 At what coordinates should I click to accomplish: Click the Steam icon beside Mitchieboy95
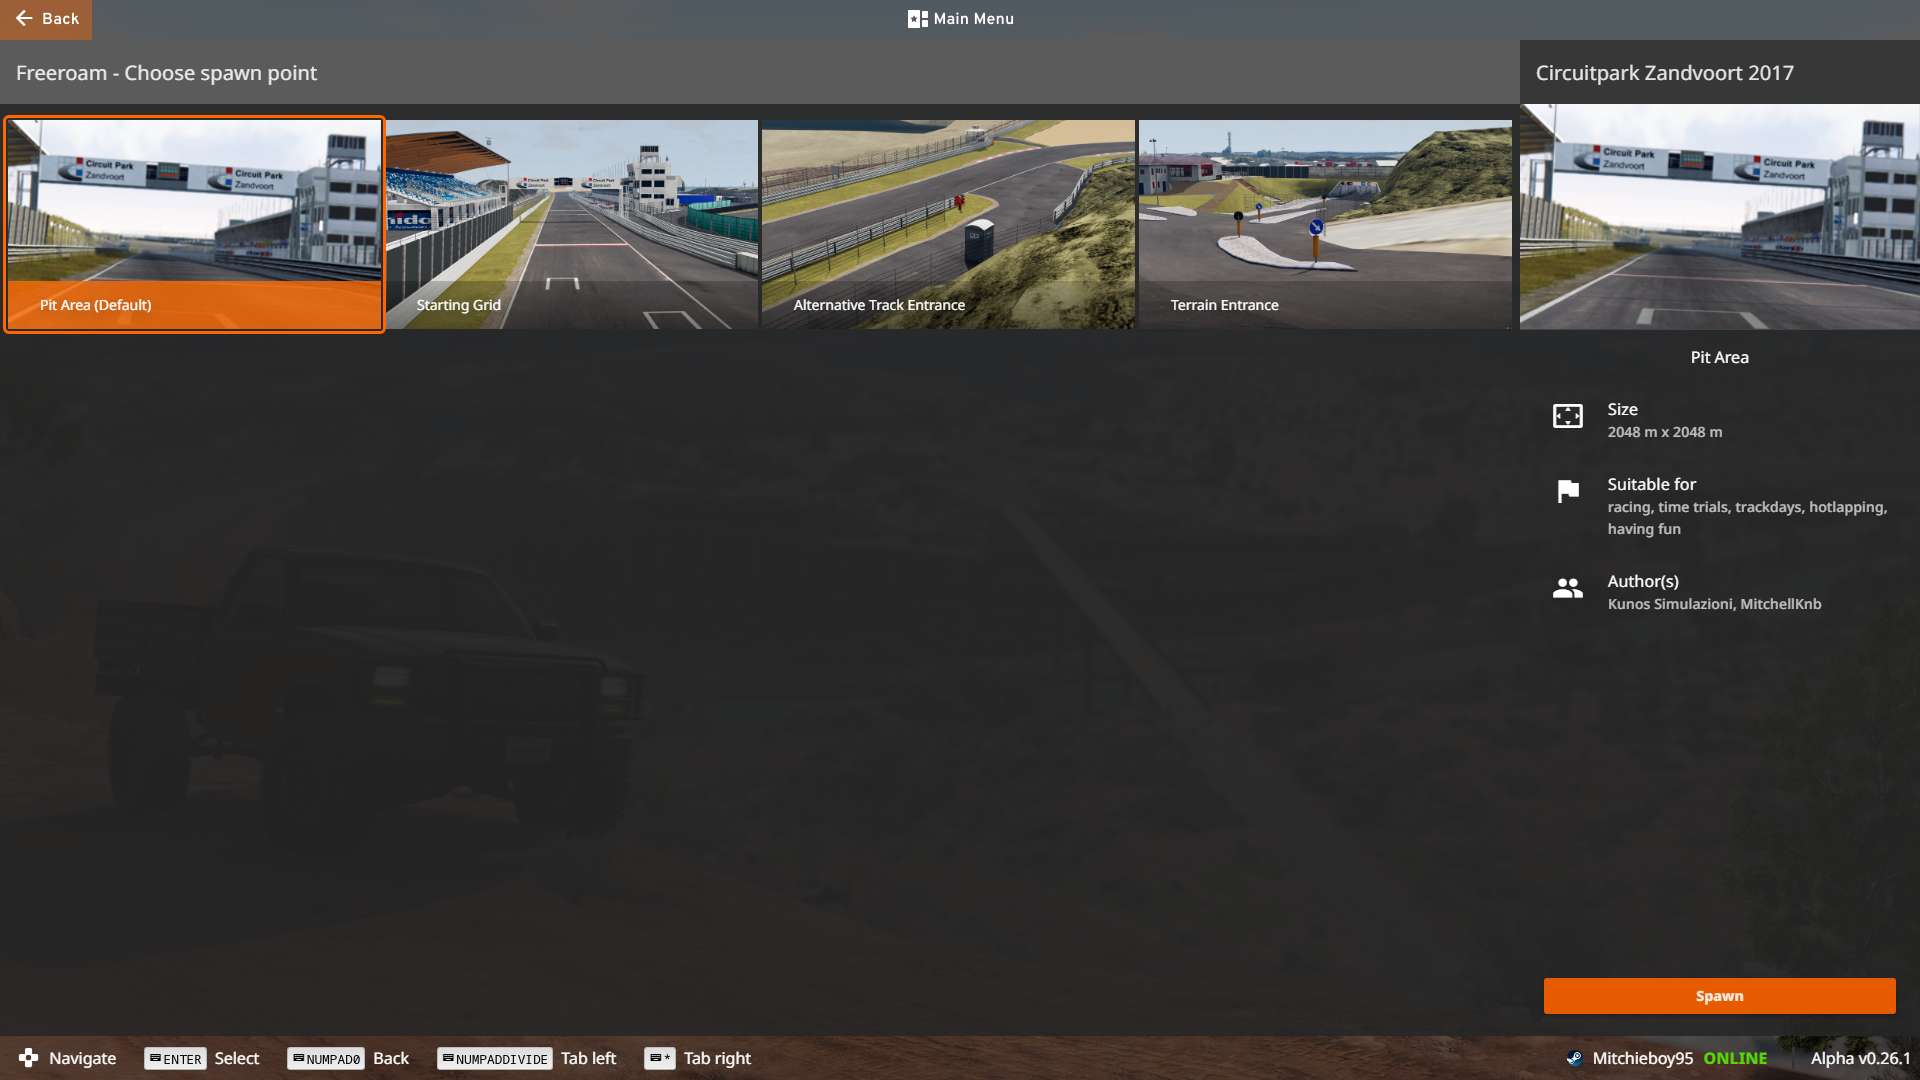tap(1574, 1058)
